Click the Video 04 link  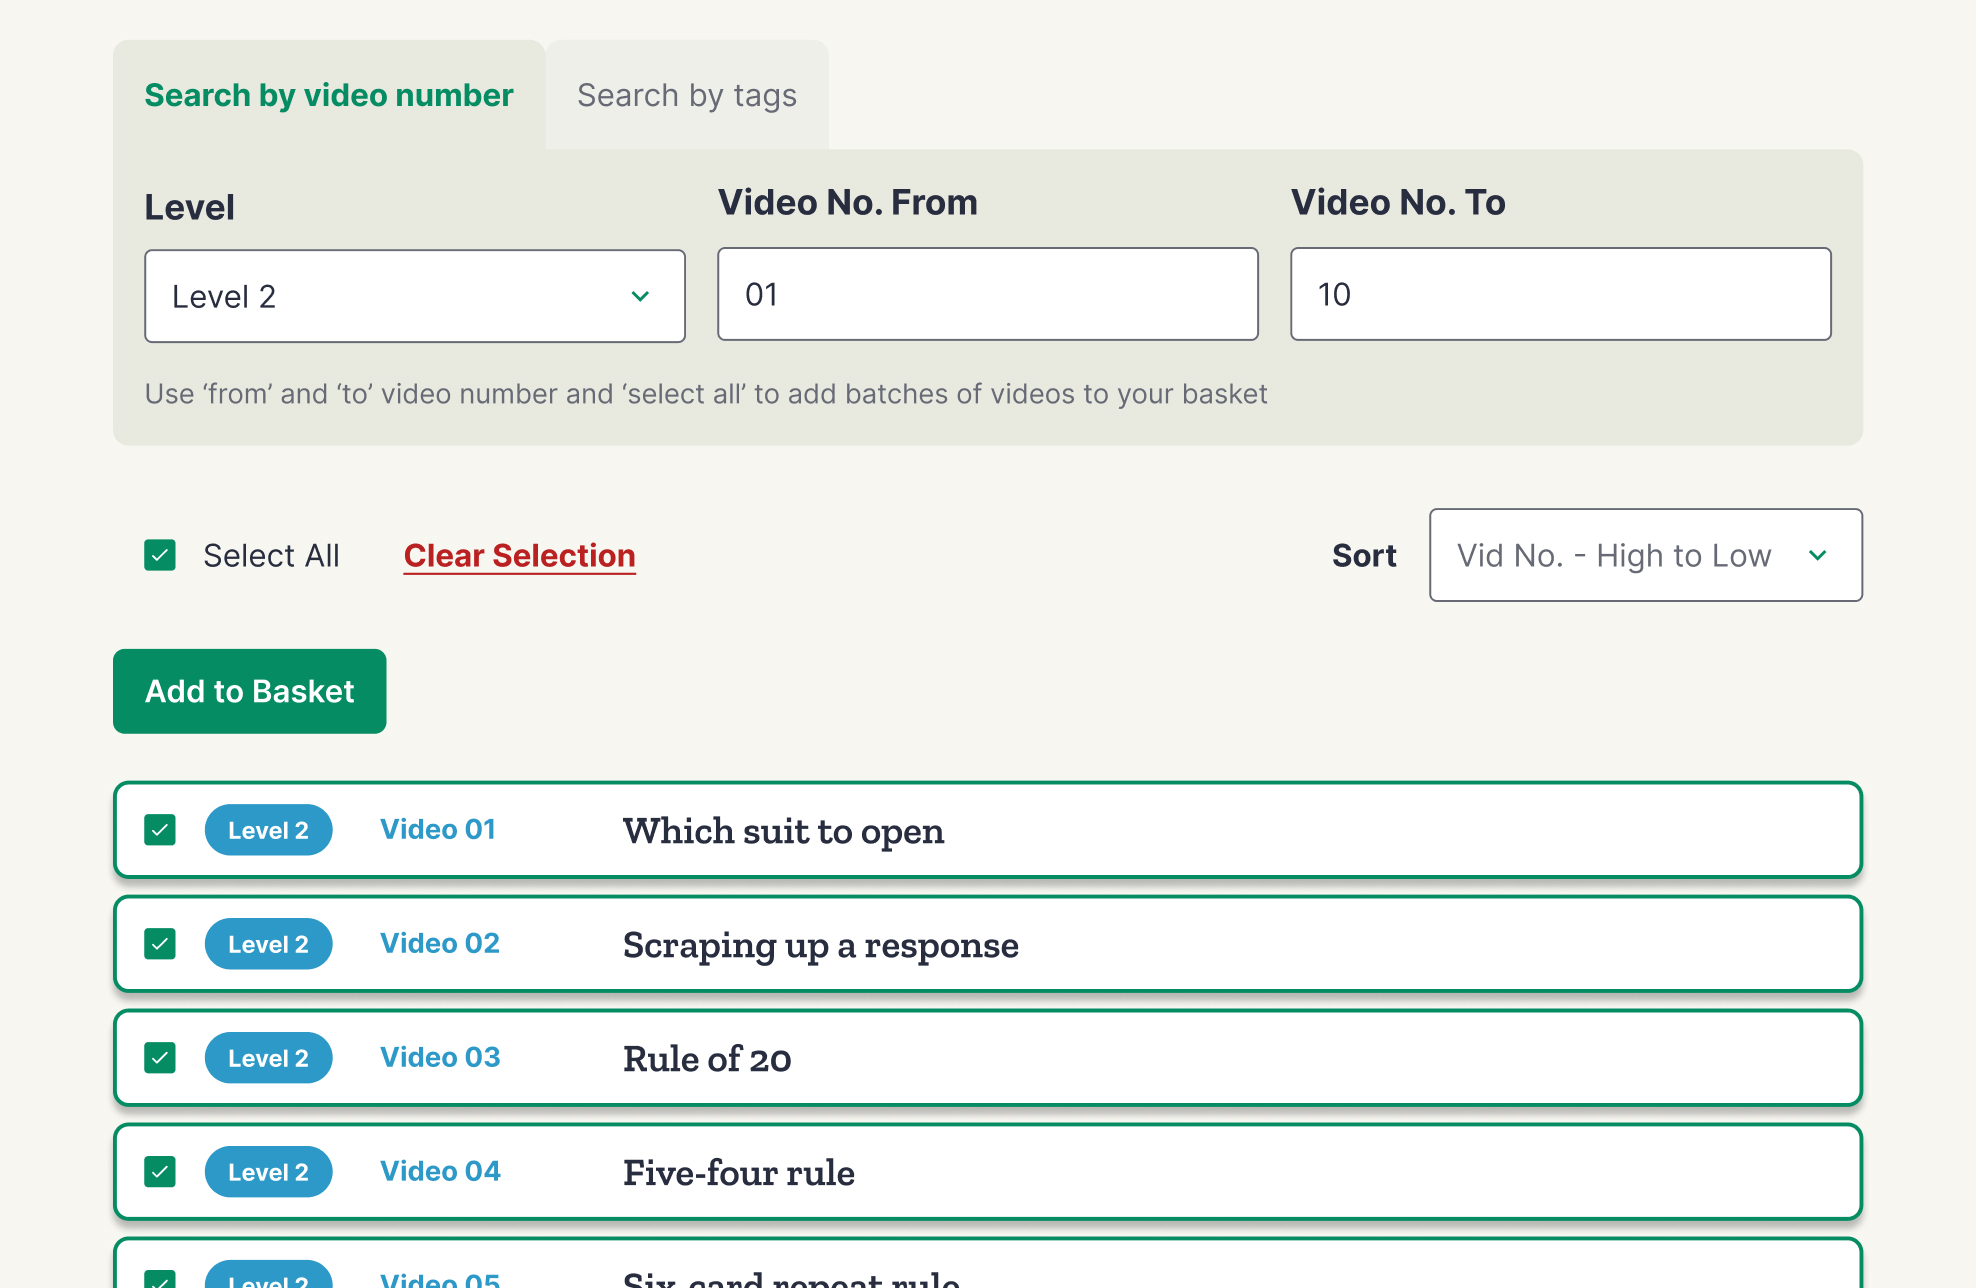click(x=440, y=1171)
